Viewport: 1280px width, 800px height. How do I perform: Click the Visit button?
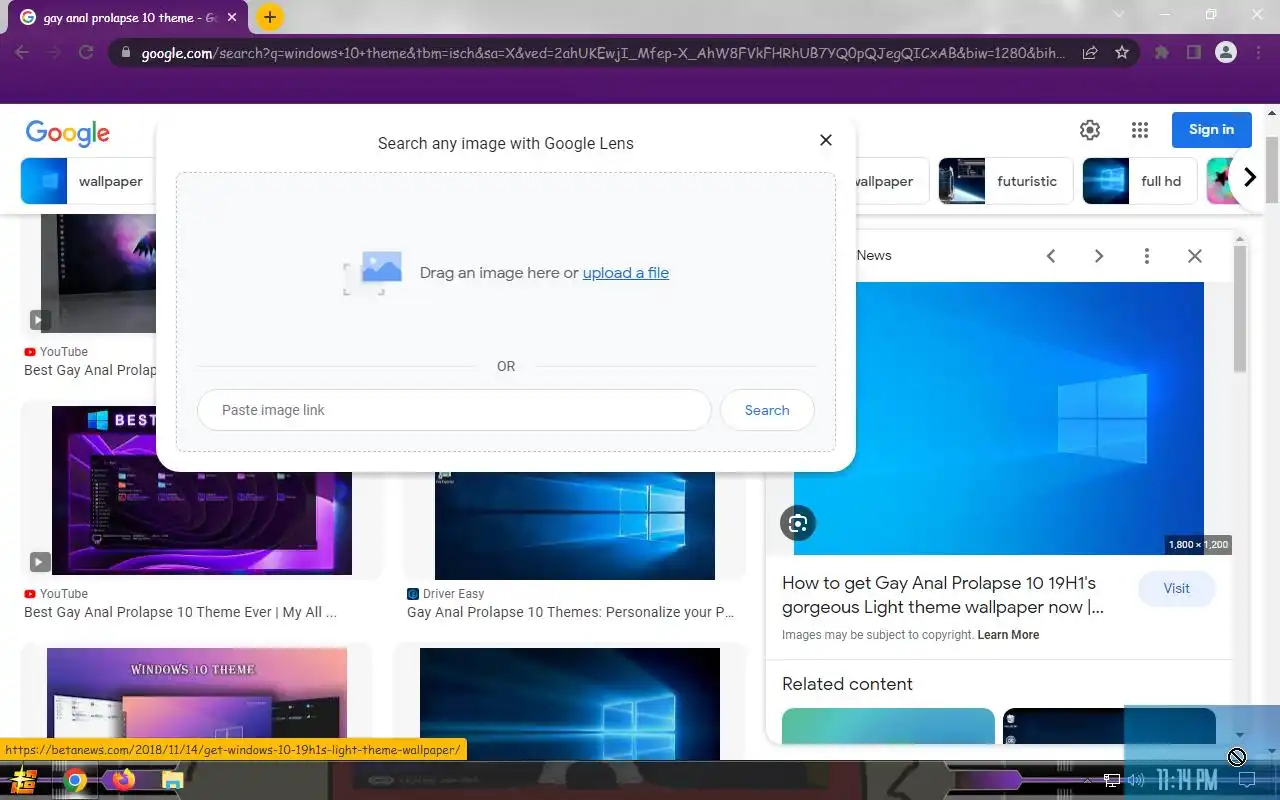pyautogui.click(x=1177, y=588)
